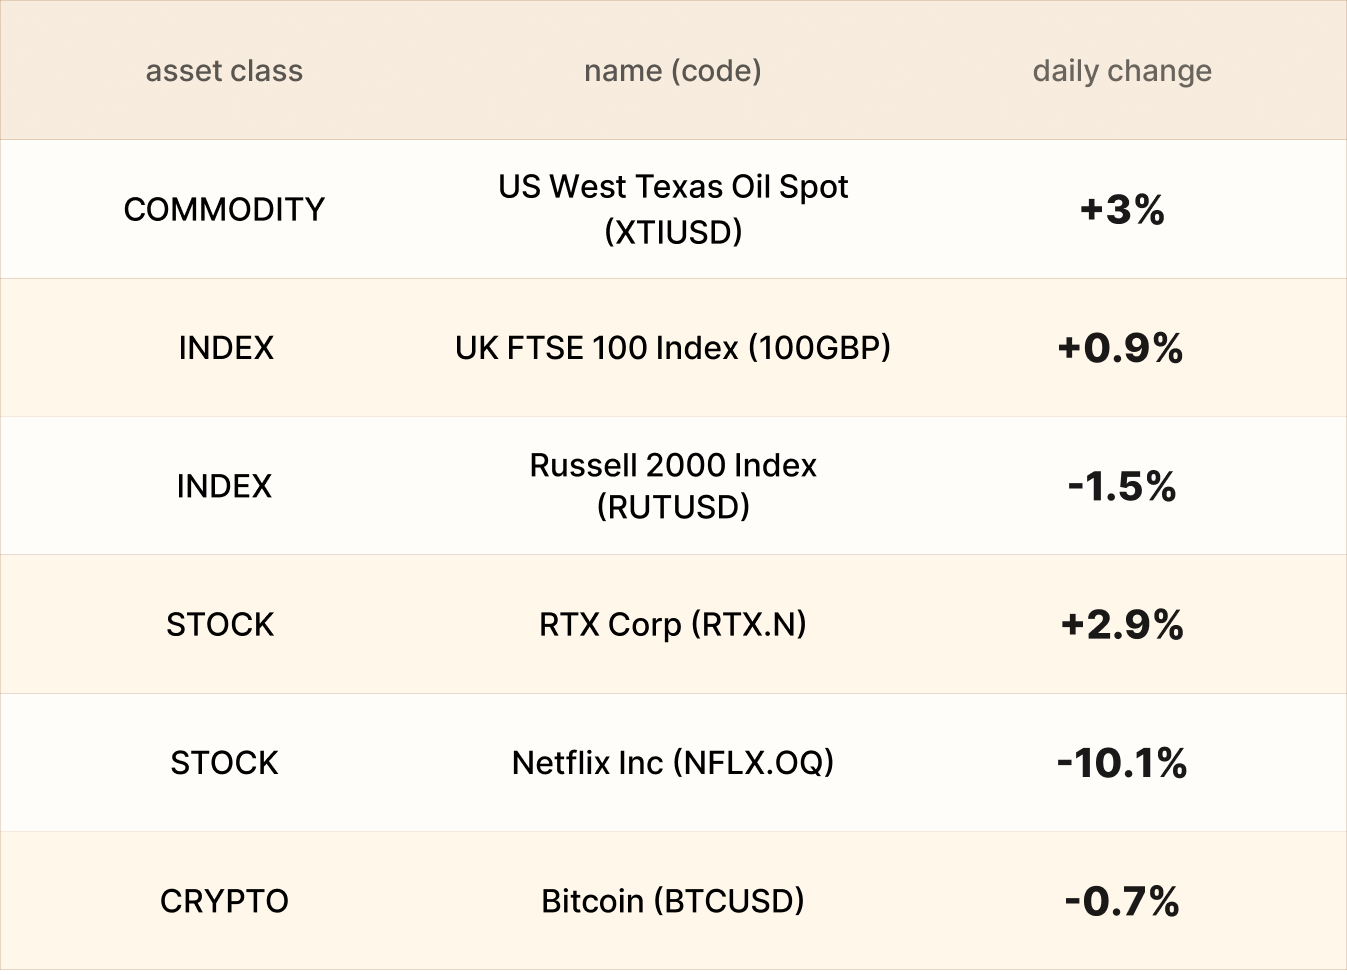Select UK FTSE 100 Index (100GBP)
This screenshot has height=975, width=1347.
pyautogui.click(x=672, y=348)
